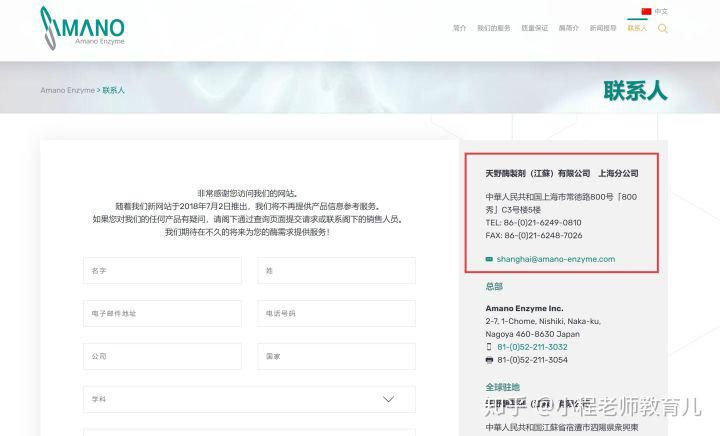
Task: Select the TEL: 86-(0)21-6249-0810 text
Action: coord(533,223)
